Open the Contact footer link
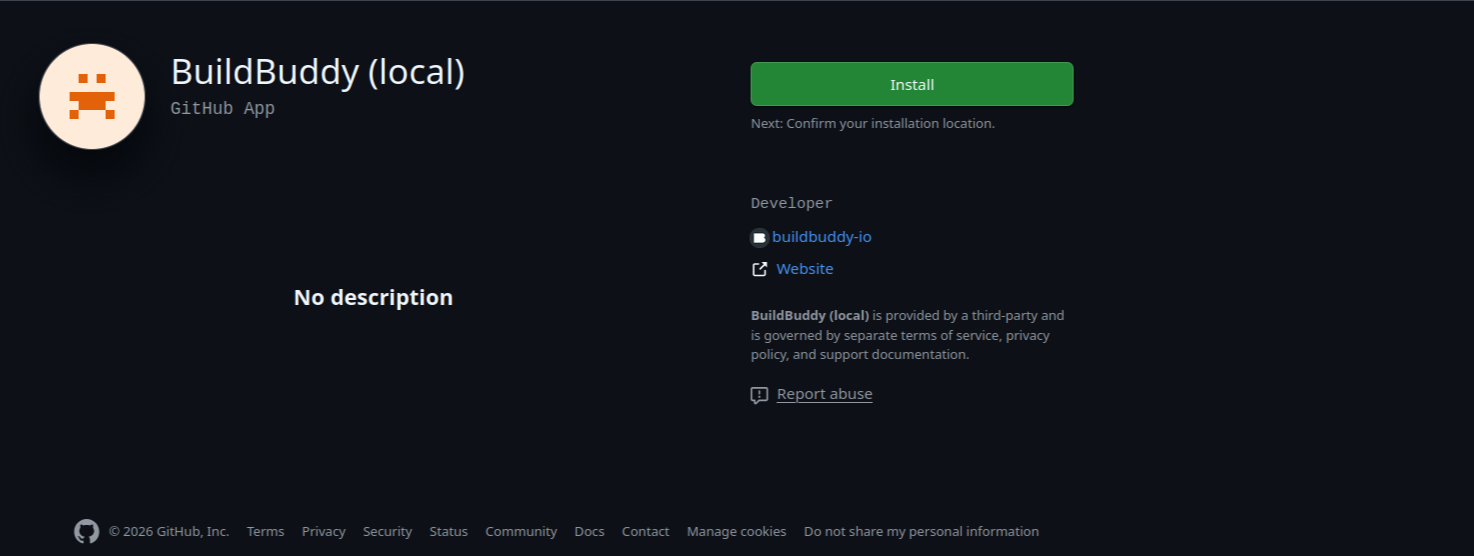This screenshot has width=1474, height=556. [645, 531]
